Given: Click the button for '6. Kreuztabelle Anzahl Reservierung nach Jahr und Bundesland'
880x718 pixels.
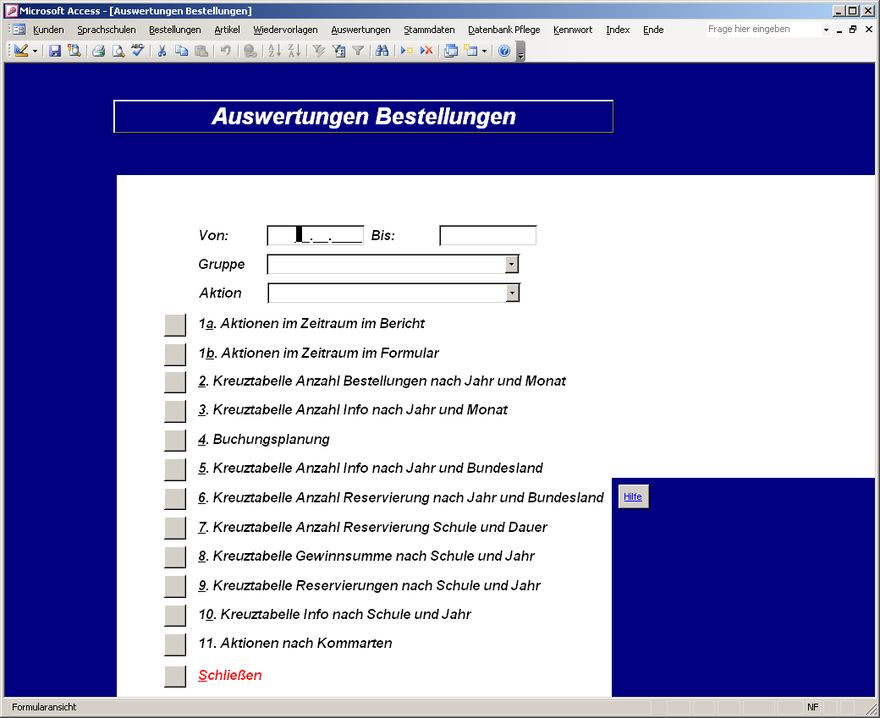Looking at the screenshot, I should 175,499.
